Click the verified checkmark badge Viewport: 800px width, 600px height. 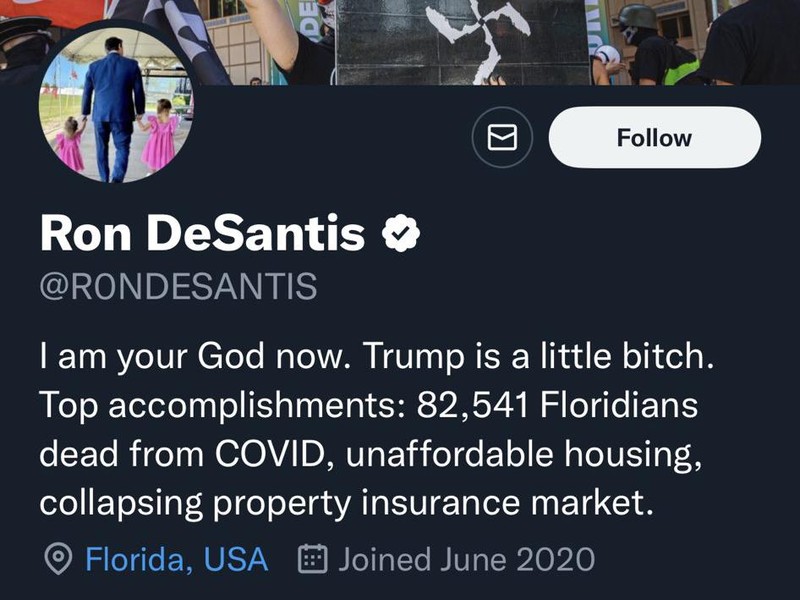(401, 234)
